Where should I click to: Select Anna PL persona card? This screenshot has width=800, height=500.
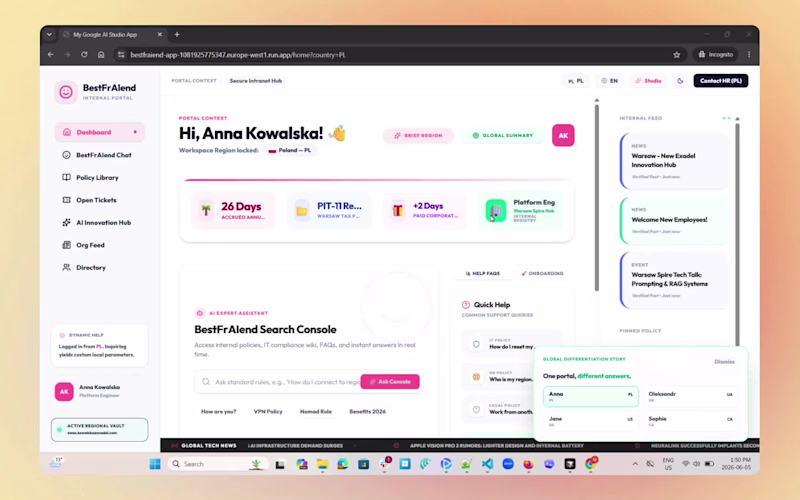tap(590, 396)
